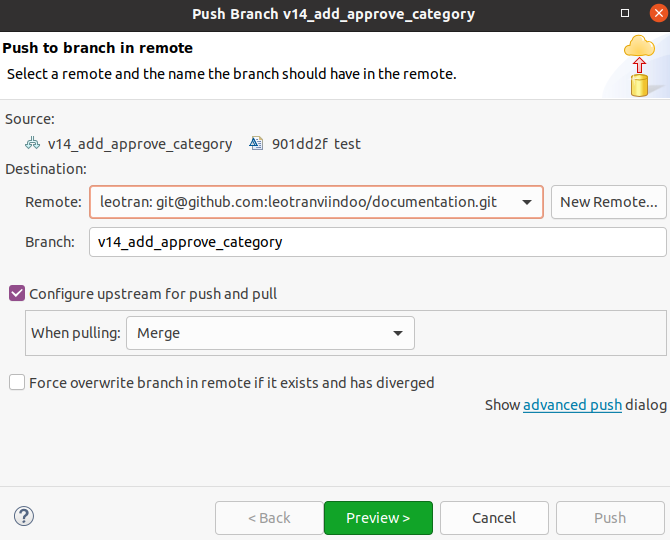Viewport: 670px width, 540px height.
Task: Click the Cancel button
Action: [x=494, y=518]
